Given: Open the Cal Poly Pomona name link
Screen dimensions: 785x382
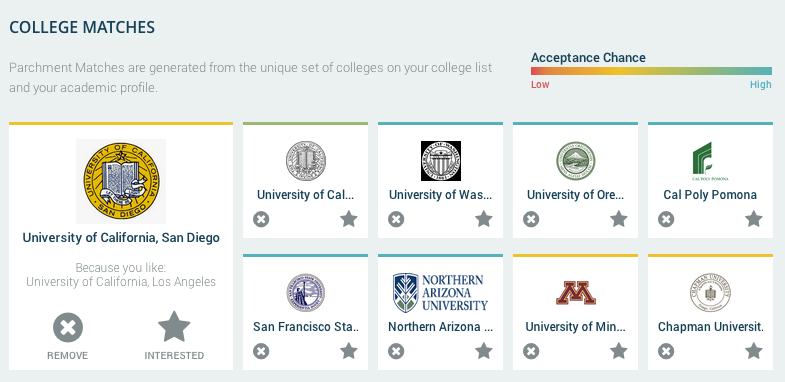Looking at the screenshot, I should pyautogui.click(x=710, y=195).
